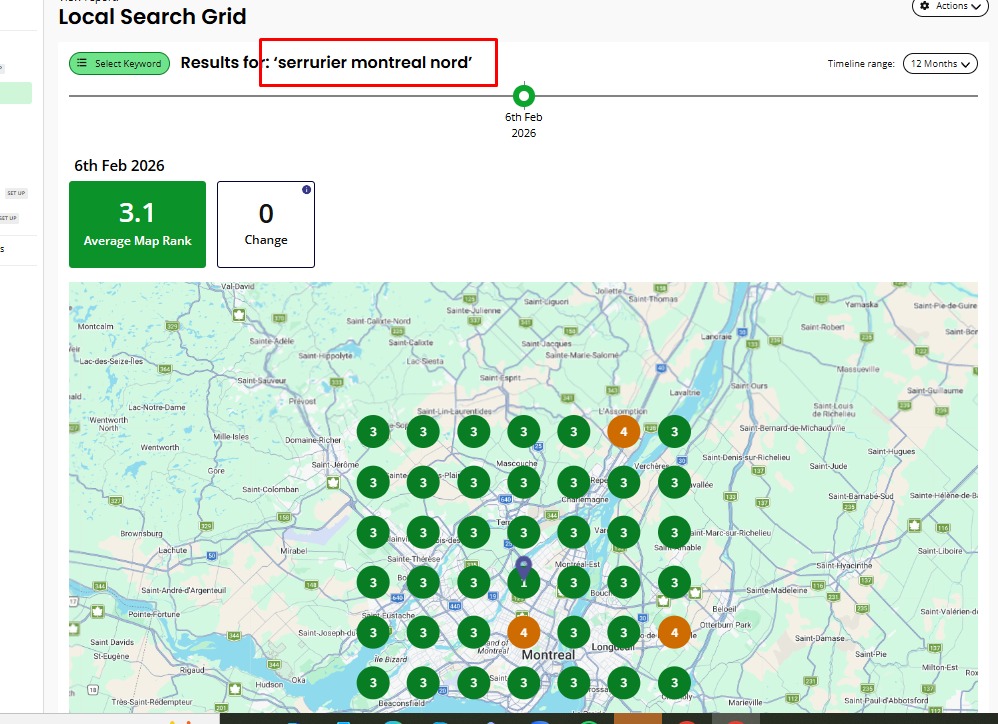998x724 pixels.
Task: Click the rank 1 grid marker
Action: (x=524, y=583)
